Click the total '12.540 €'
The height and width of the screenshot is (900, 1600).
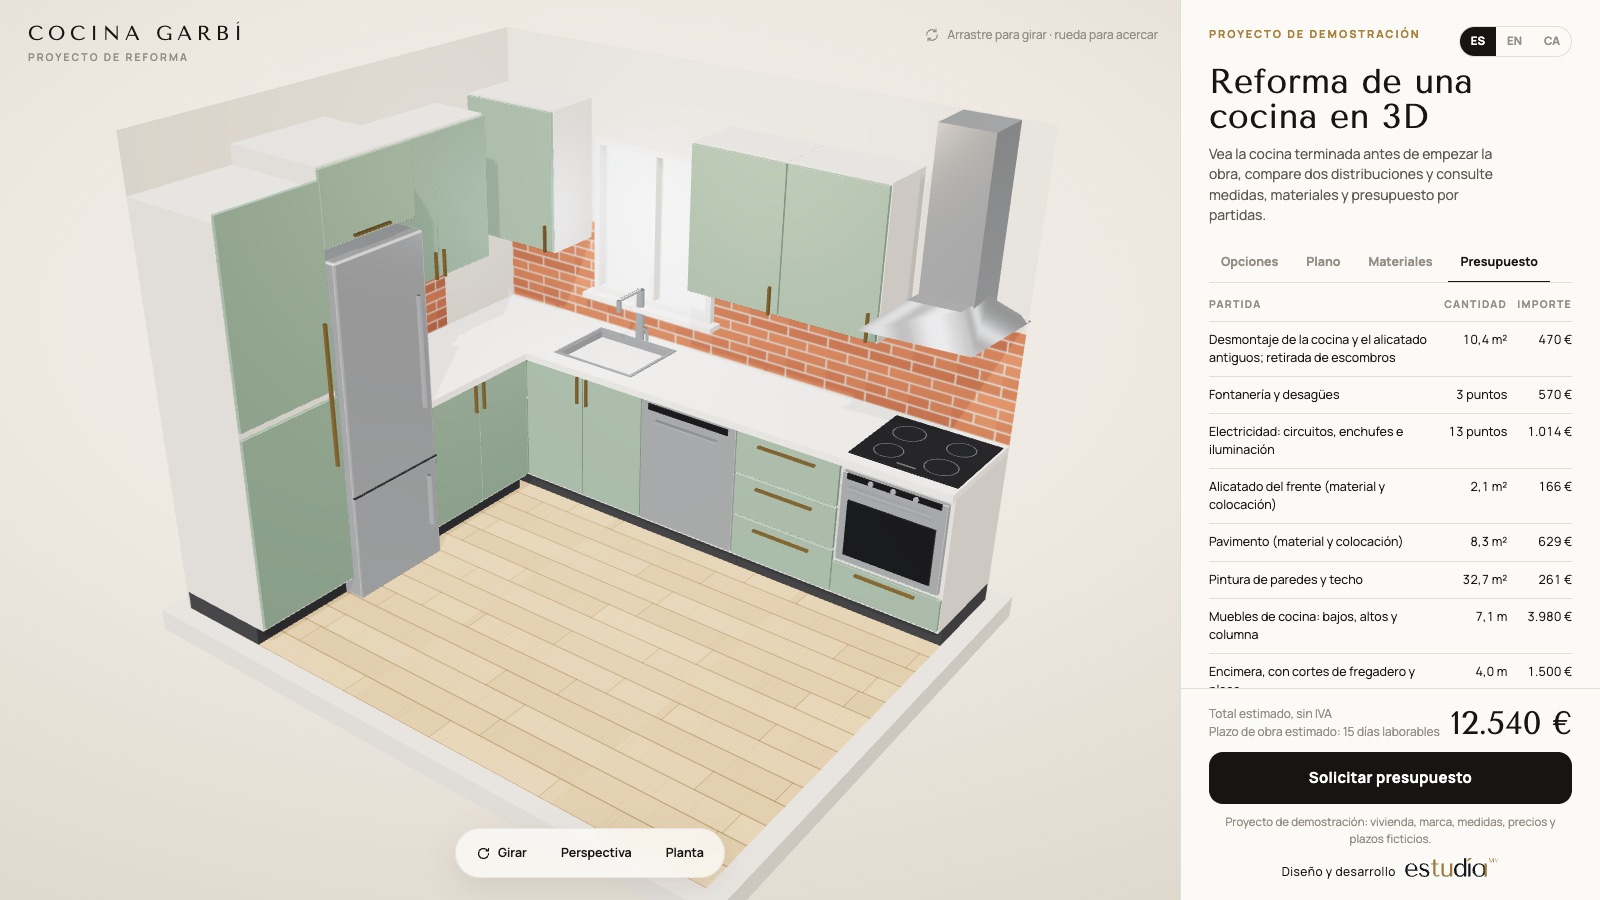click(1511, 723)
